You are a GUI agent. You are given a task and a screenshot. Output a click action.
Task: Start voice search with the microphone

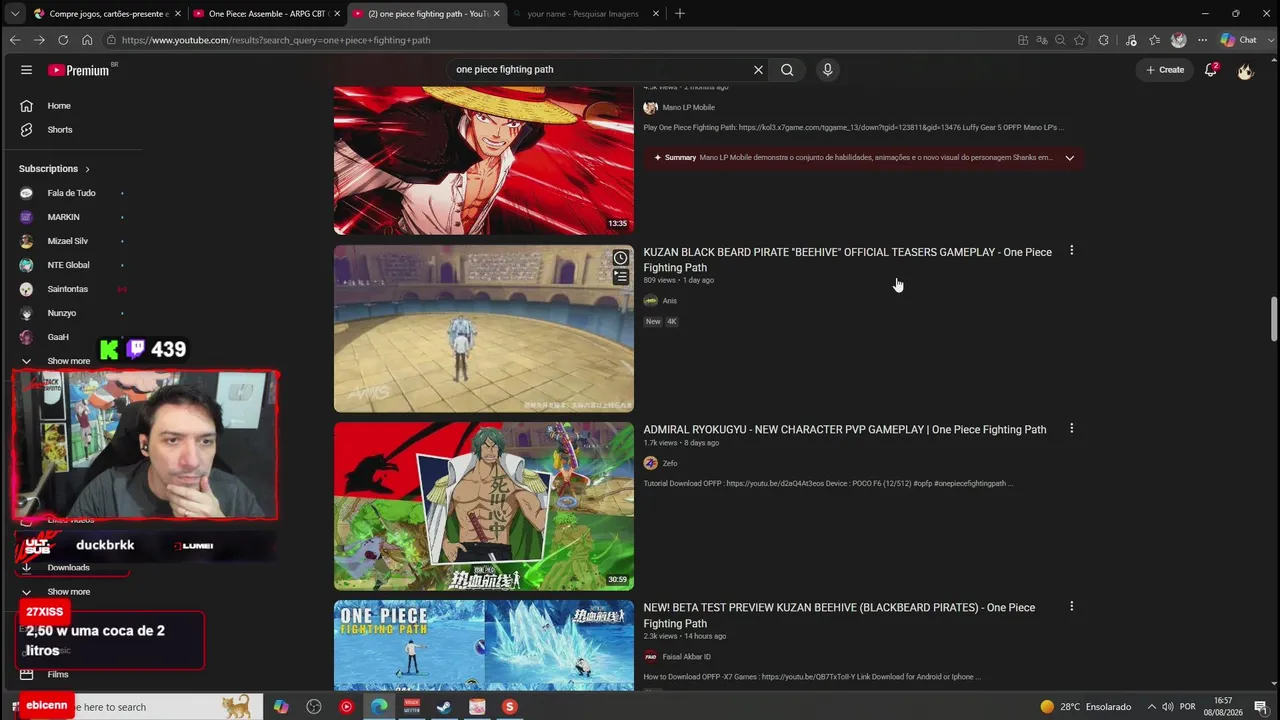(827, 70)
